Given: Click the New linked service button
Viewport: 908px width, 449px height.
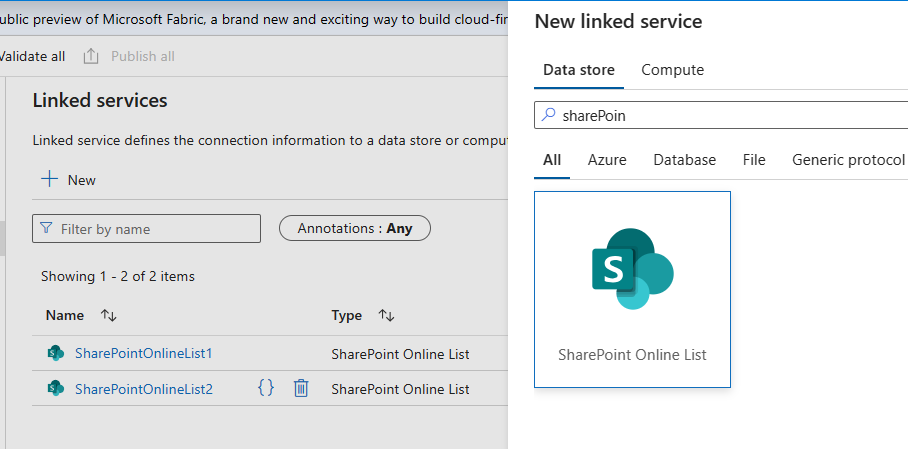Looking at the screenshot, I should 68,180.
